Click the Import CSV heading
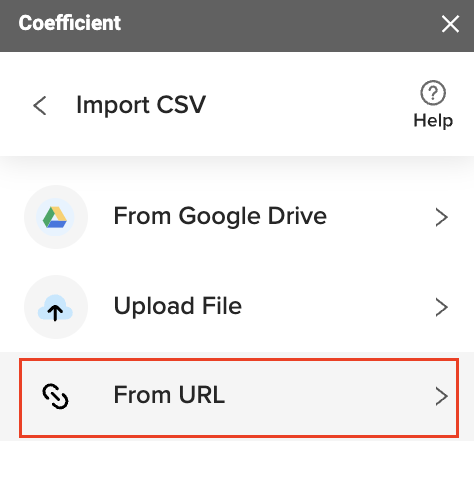Image resolution: width=474 pixels, height=496 pixels. point(141,105)
